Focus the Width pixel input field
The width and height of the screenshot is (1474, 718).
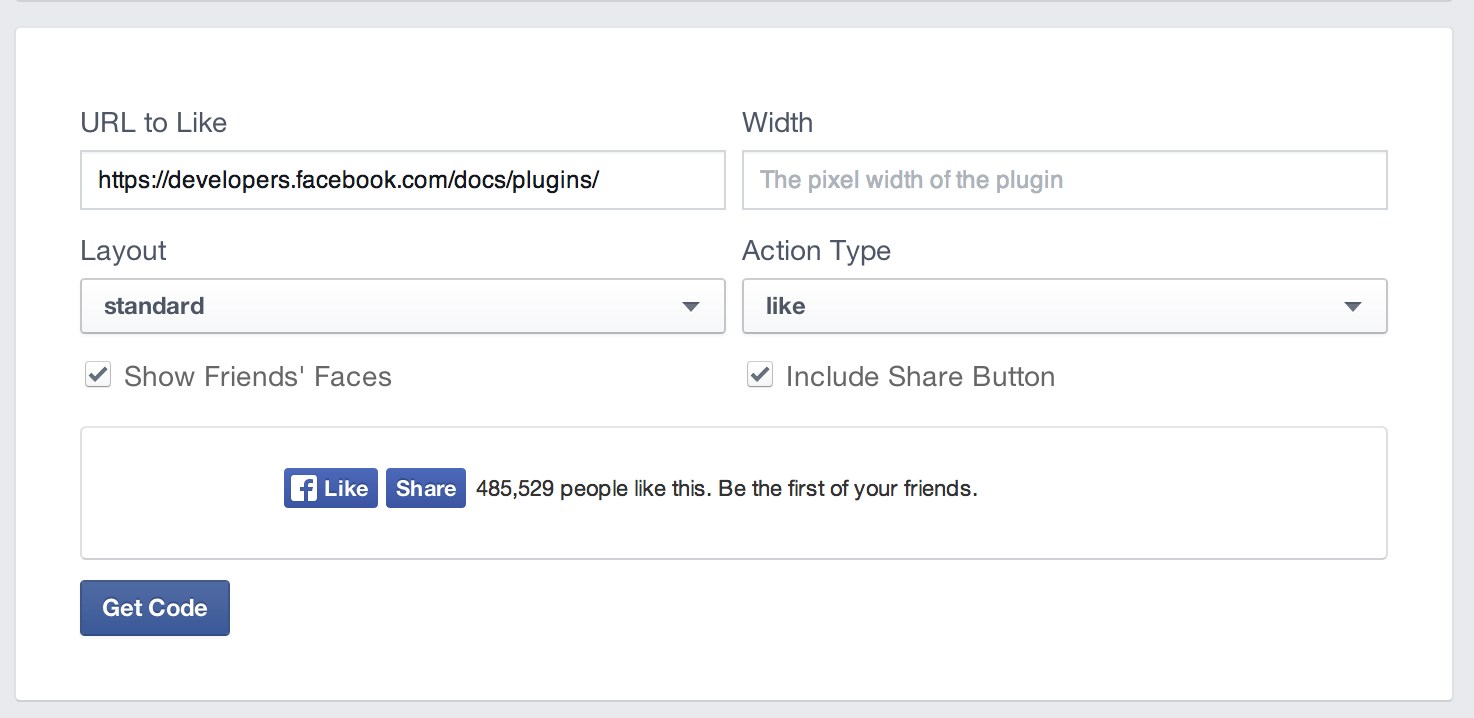tap(1065, 180)
